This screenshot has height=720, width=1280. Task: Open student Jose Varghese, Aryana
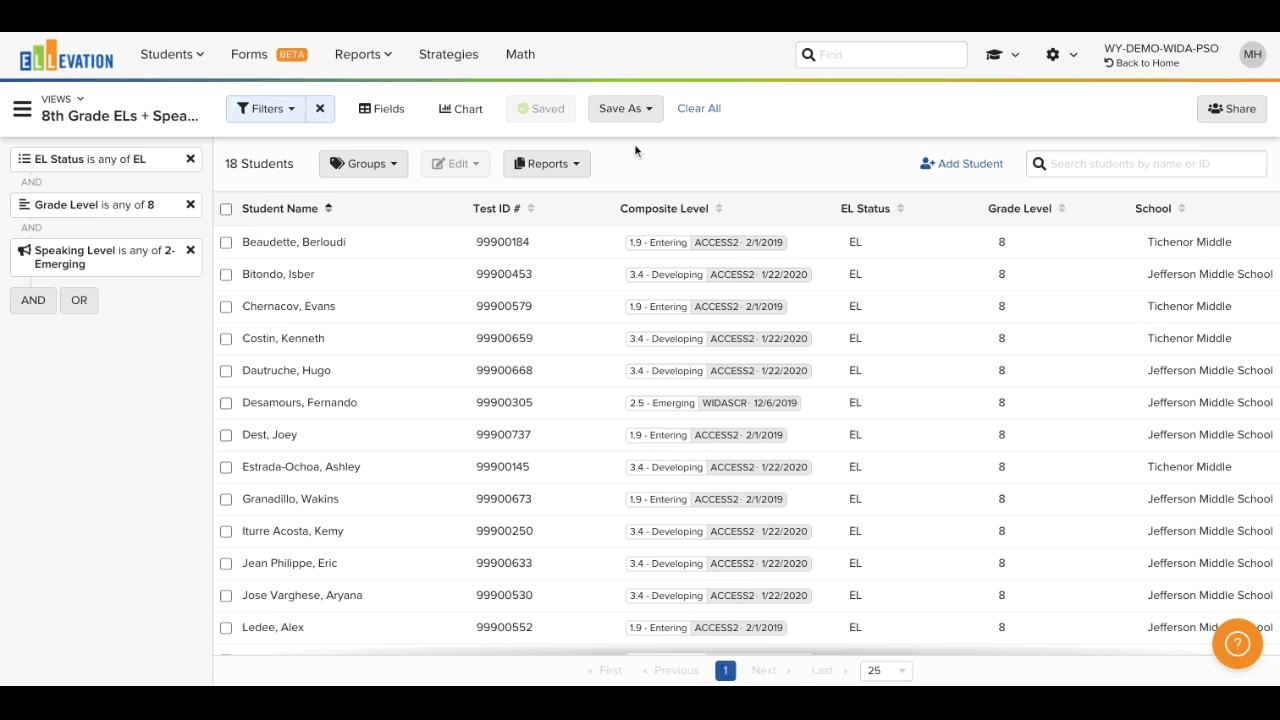(302, 595)
